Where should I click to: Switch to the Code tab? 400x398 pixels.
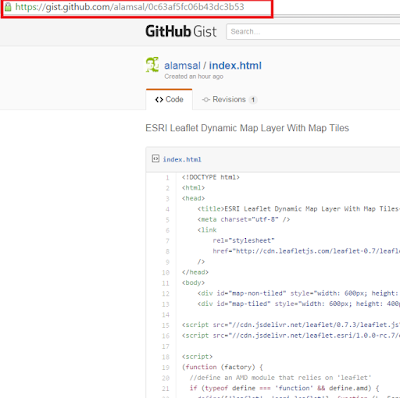click(x=169, y=99)
